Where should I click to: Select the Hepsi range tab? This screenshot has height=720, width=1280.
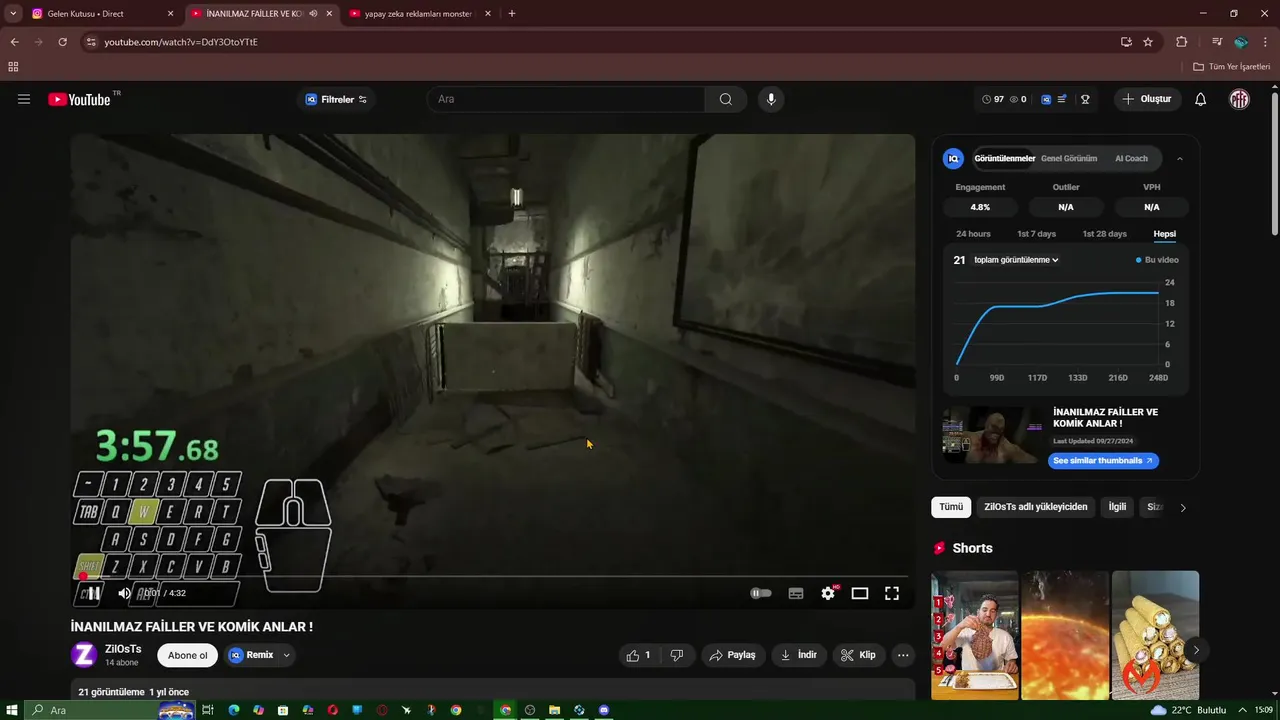(1165, 234)
